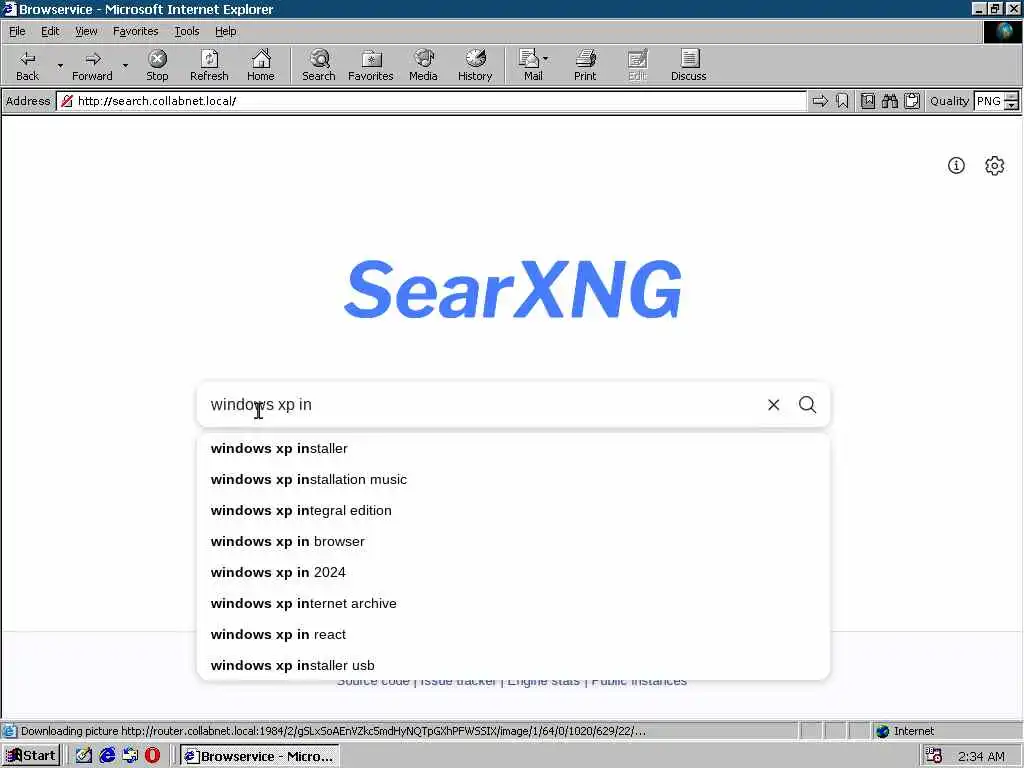Launch Opera from quick launch

pos(152,756)
